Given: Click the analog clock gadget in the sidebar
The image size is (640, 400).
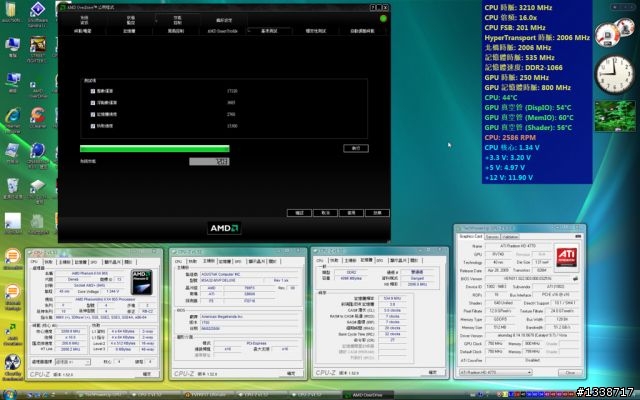Looking at the screenshot, I should point(614,75).
